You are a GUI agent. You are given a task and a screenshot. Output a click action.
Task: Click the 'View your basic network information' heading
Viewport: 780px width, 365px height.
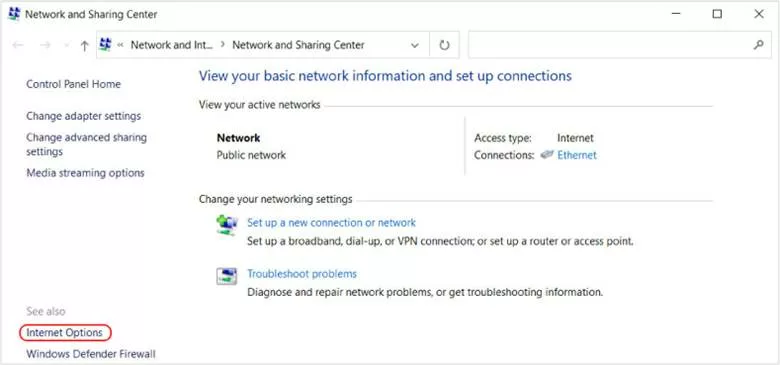pos(385,76)
